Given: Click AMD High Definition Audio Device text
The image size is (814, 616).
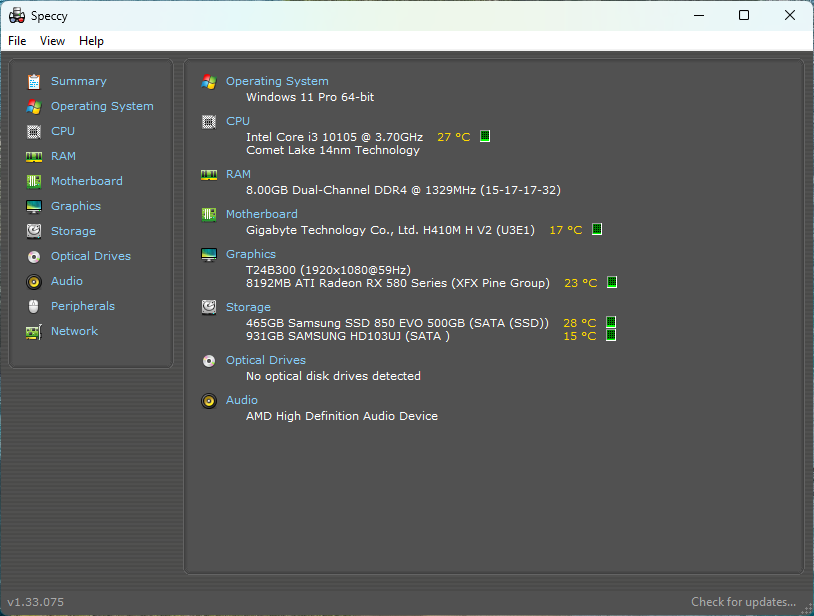Looking at the screenshot, I should click(x=342, y=416).
